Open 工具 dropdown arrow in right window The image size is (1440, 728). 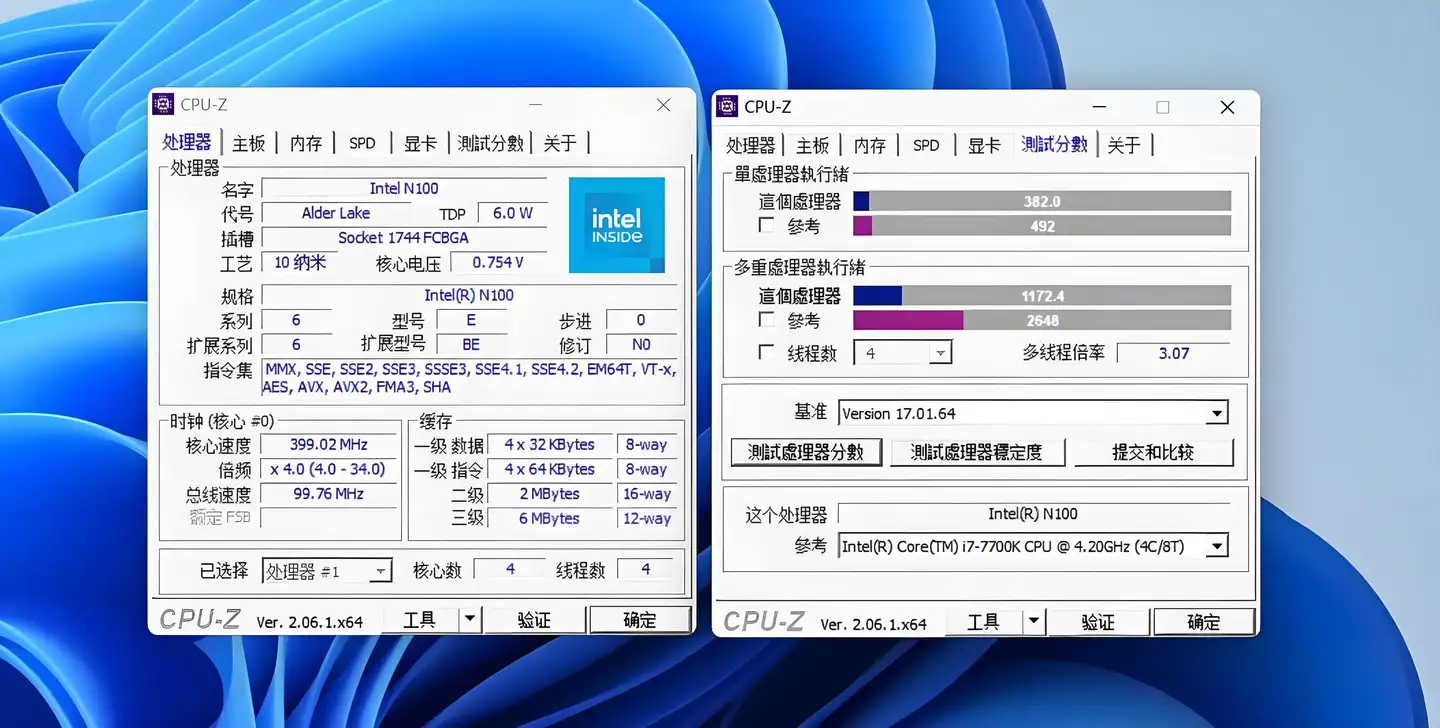pyautogui.click(x=1034, y=622)
